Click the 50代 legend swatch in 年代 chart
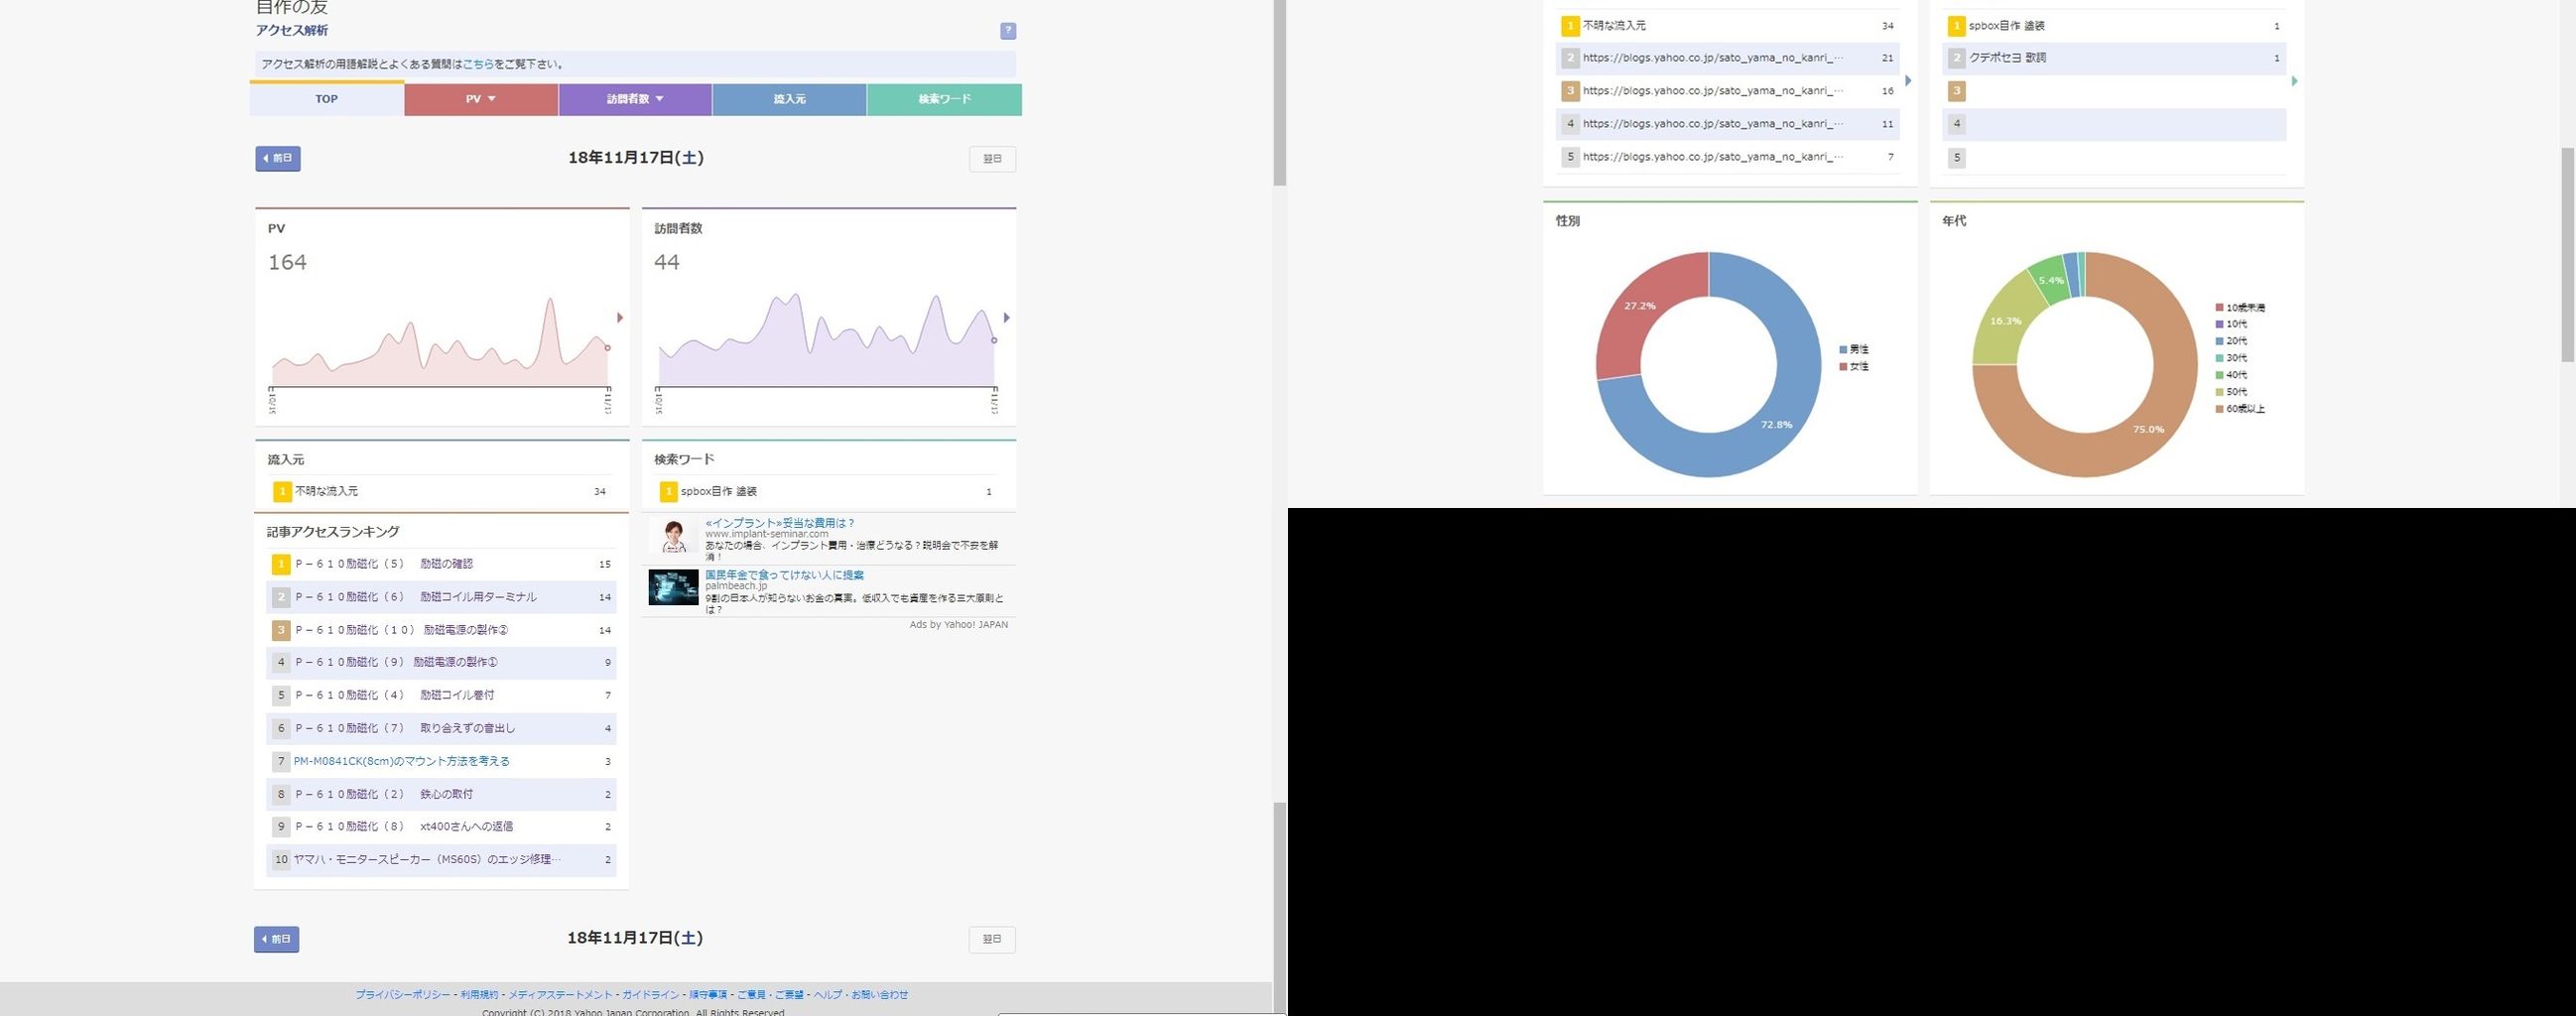The image size is (2576, 1016). (2220, 392)
